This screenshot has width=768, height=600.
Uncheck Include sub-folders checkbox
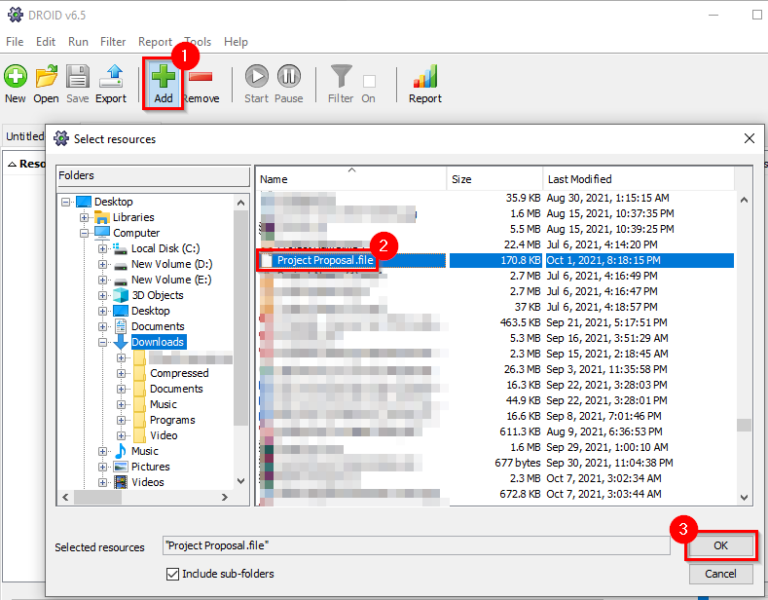click(x=172, y=574)
